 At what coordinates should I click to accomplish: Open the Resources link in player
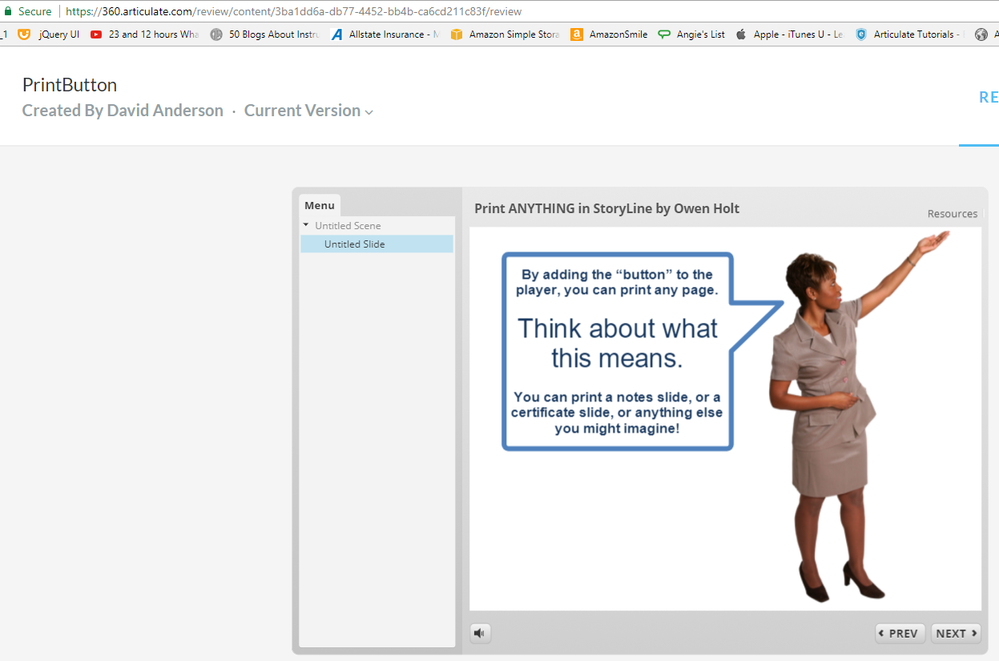[951, 213]
